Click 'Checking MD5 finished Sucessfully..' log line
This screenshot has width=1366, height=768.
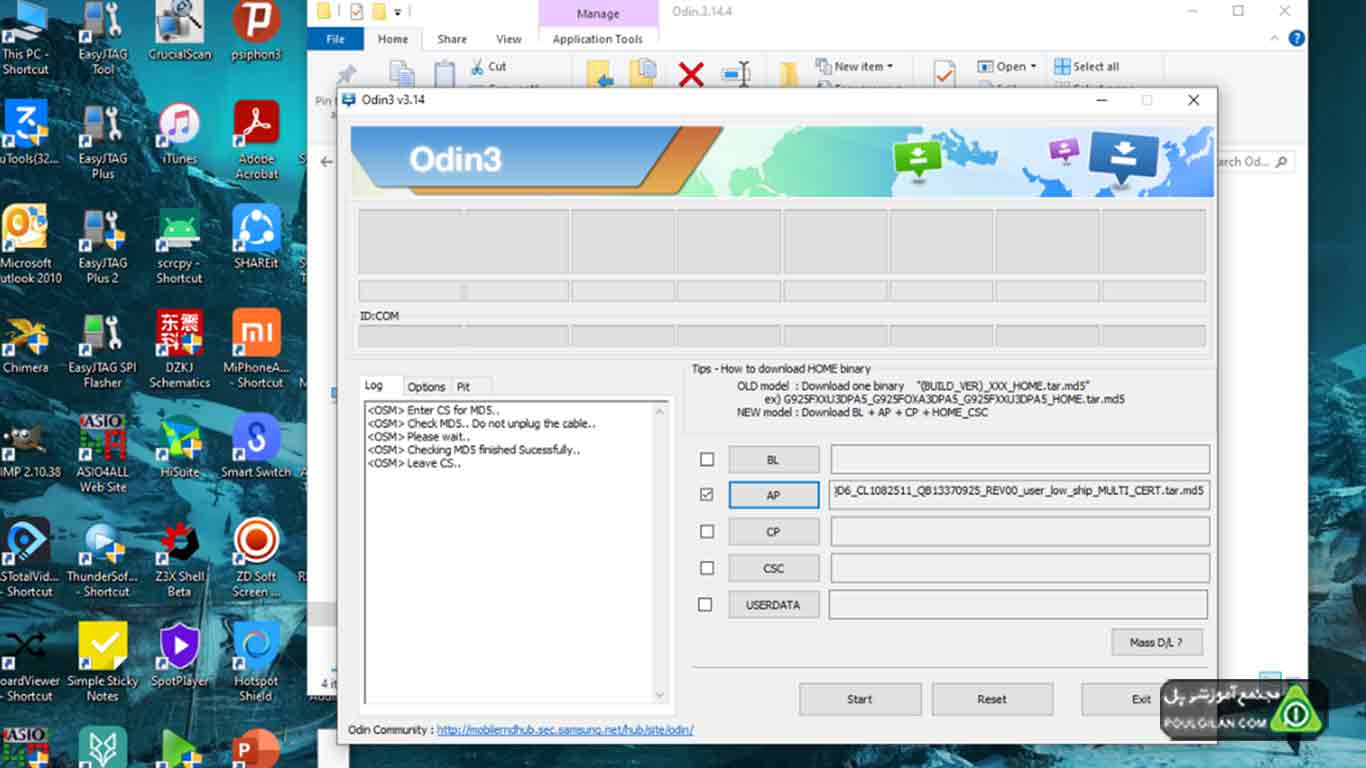473,450
